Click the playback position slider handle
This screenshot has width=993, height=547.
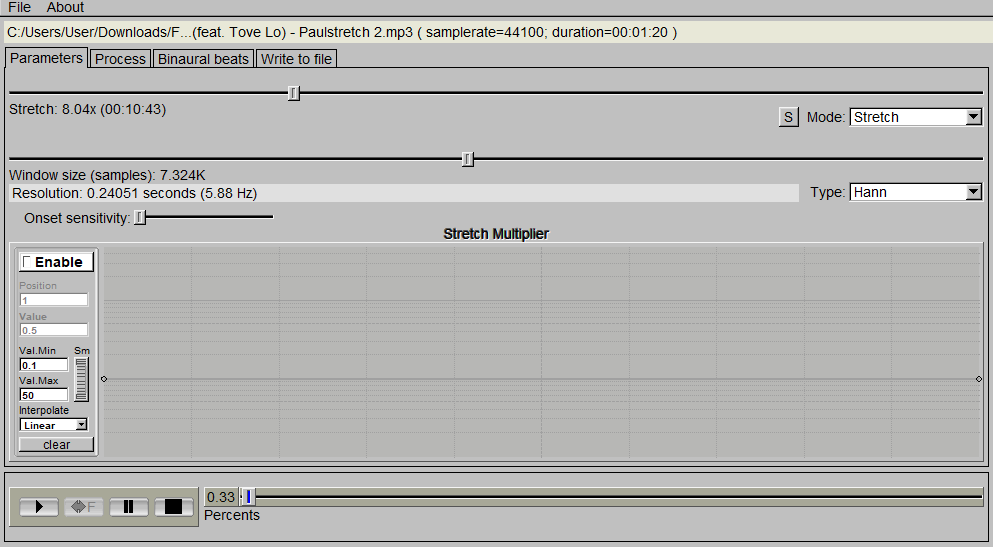coord(248,498)
